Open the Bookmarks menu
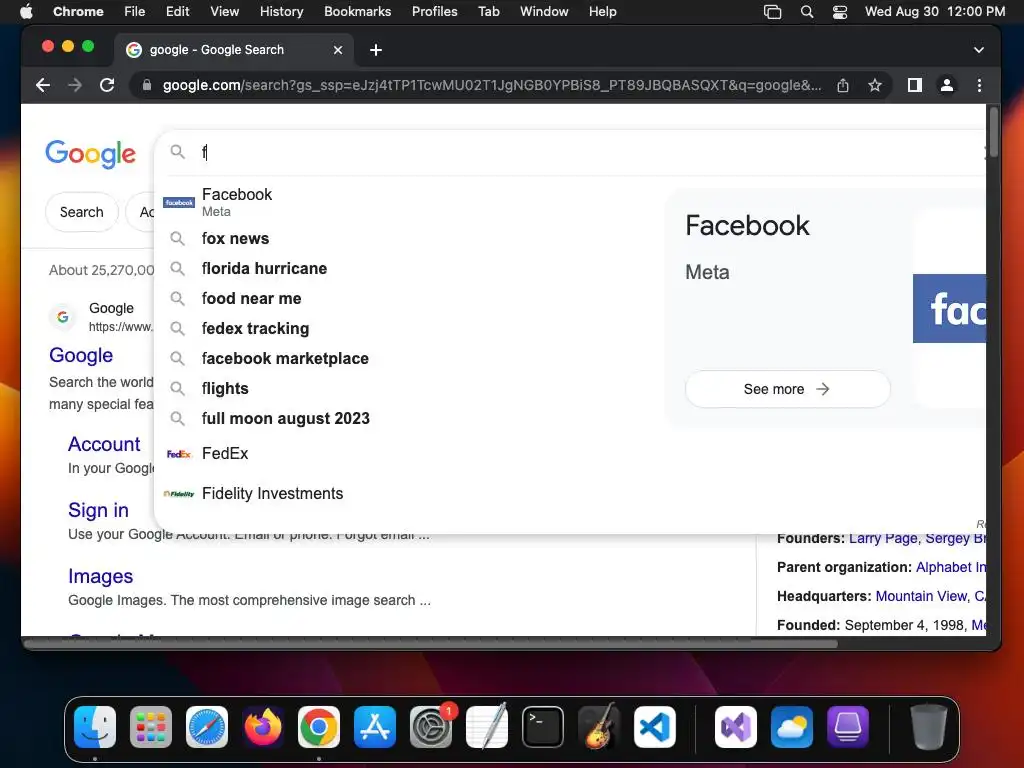1024x768 pixels. (357, 12)
